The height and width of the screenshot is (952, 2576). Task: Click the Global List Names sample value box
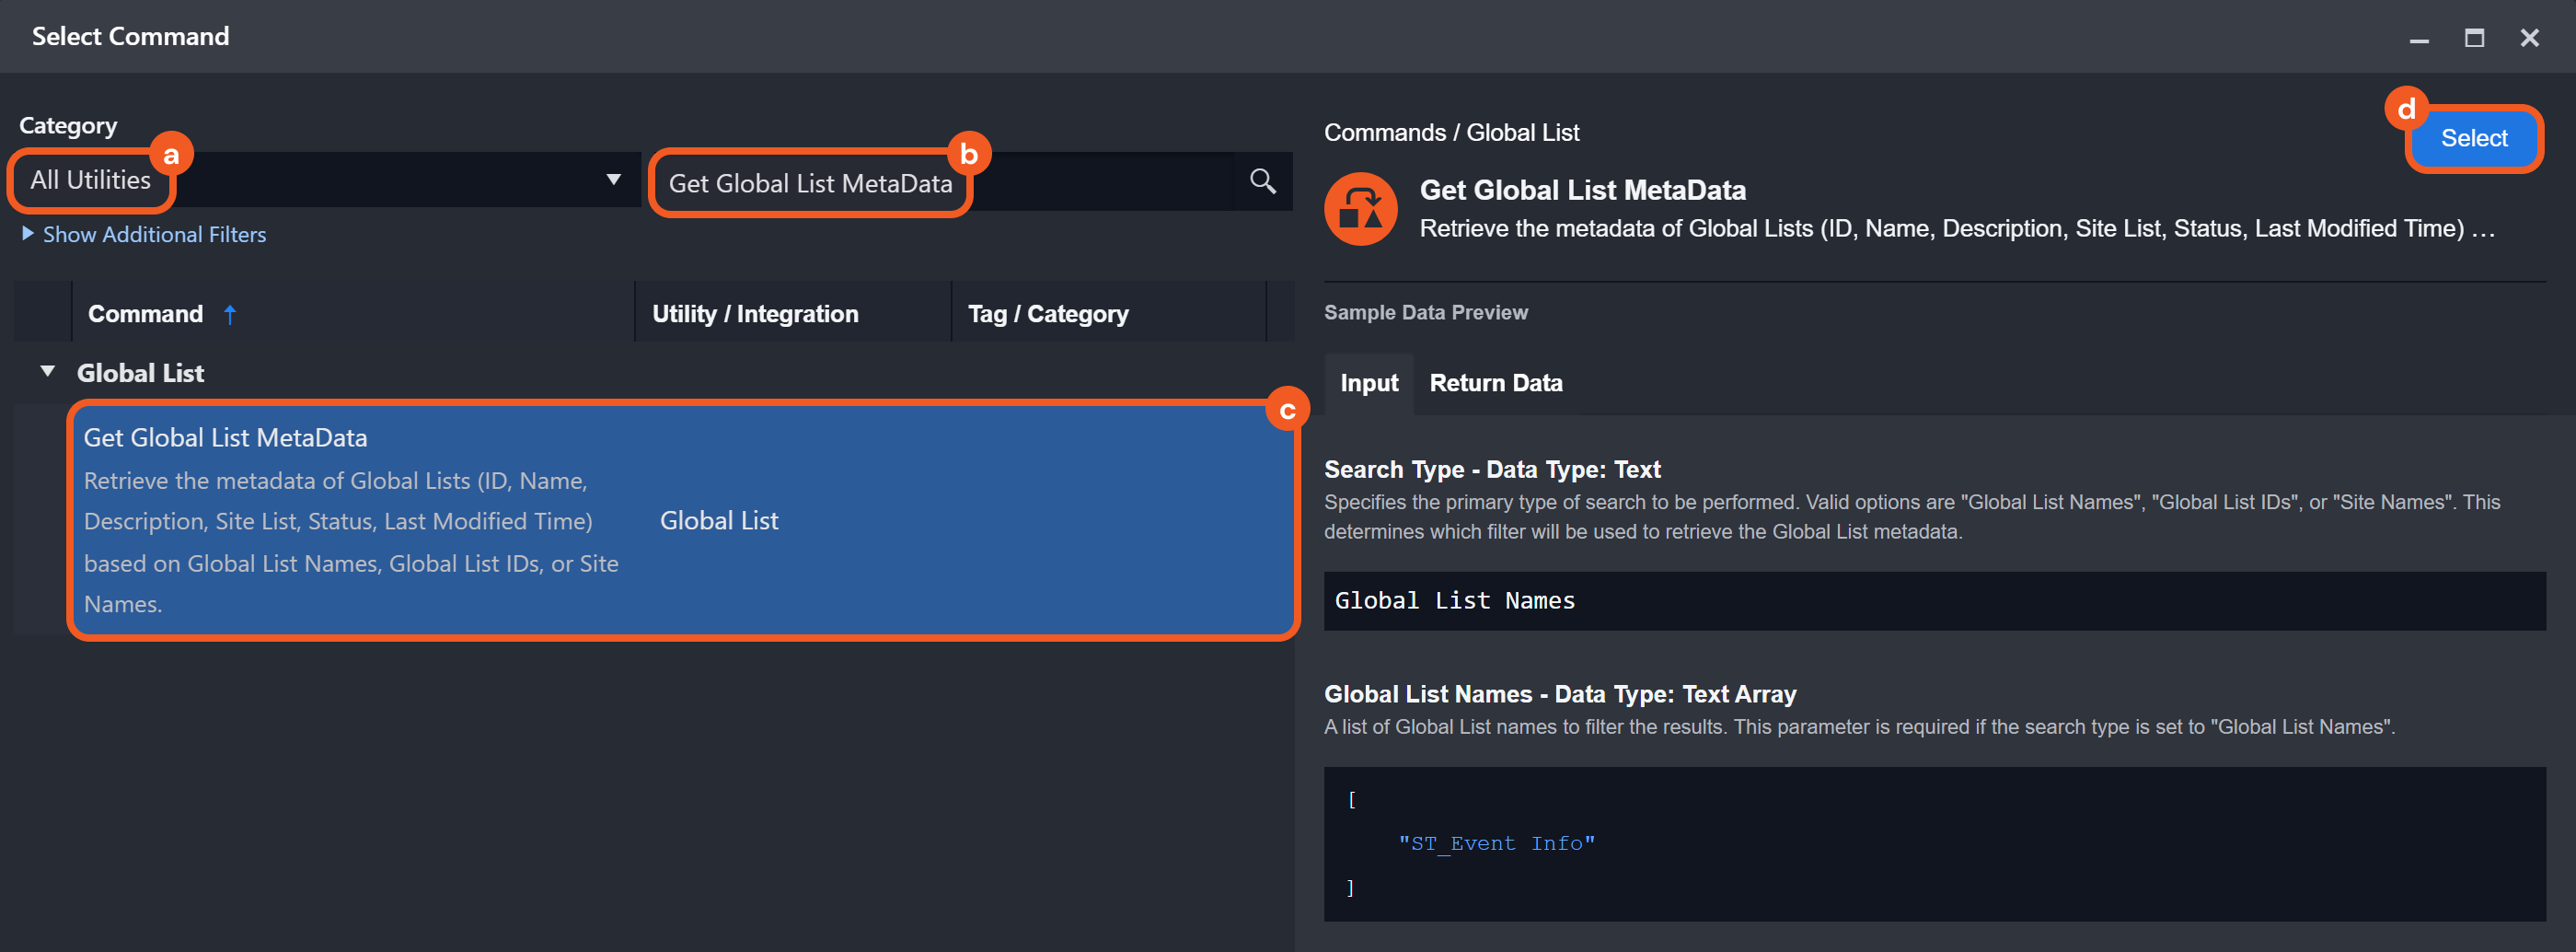coord(1933,601)
